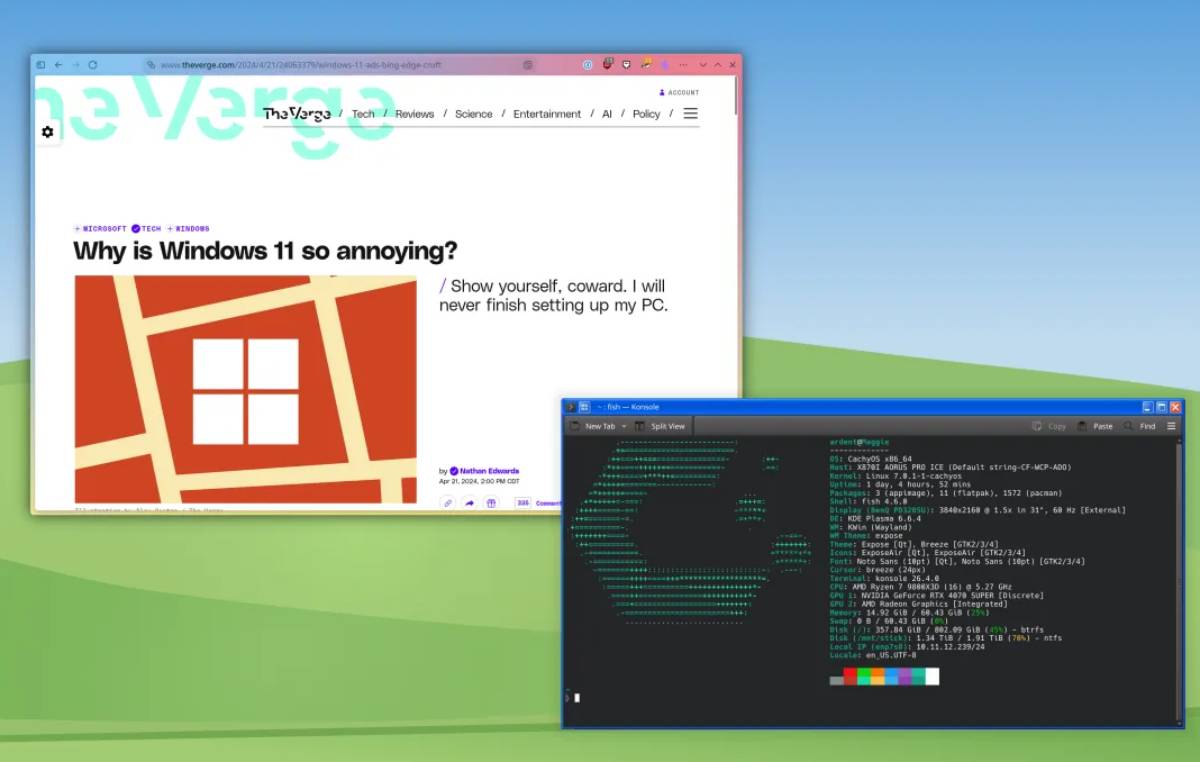
Task: Follow the Microsoft topic tag
Action: [100, 229]
